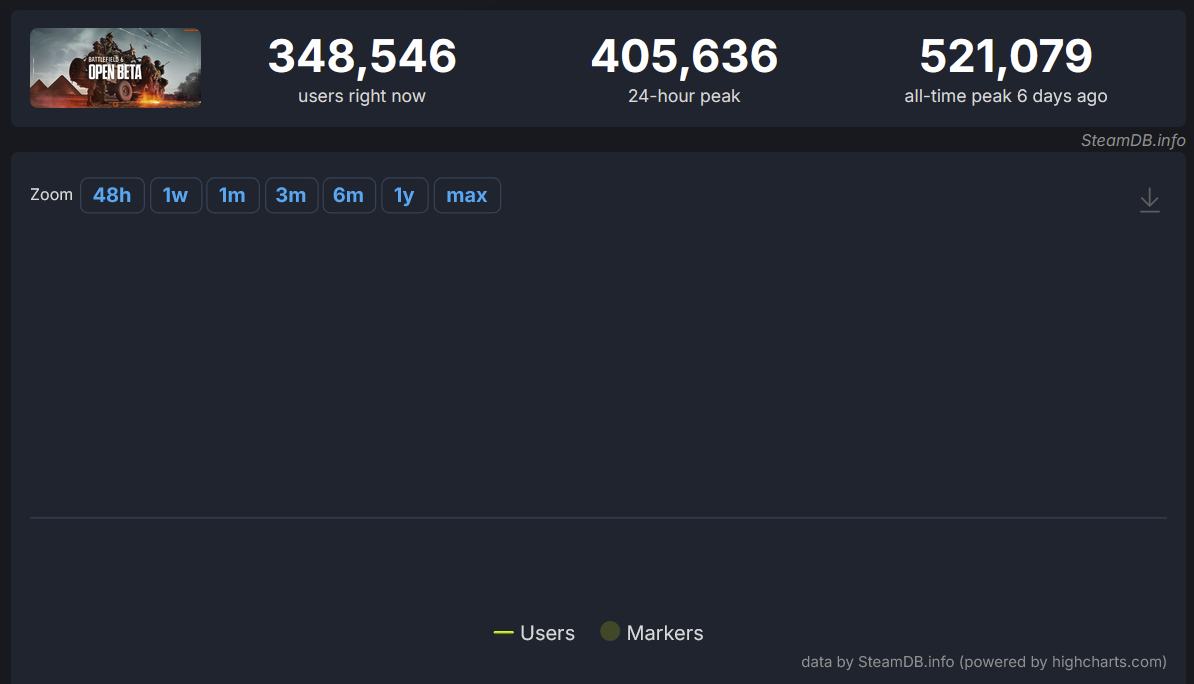The image size is (1194, 684).
Task: Set chart zoom to max
Action: point(467,195)
